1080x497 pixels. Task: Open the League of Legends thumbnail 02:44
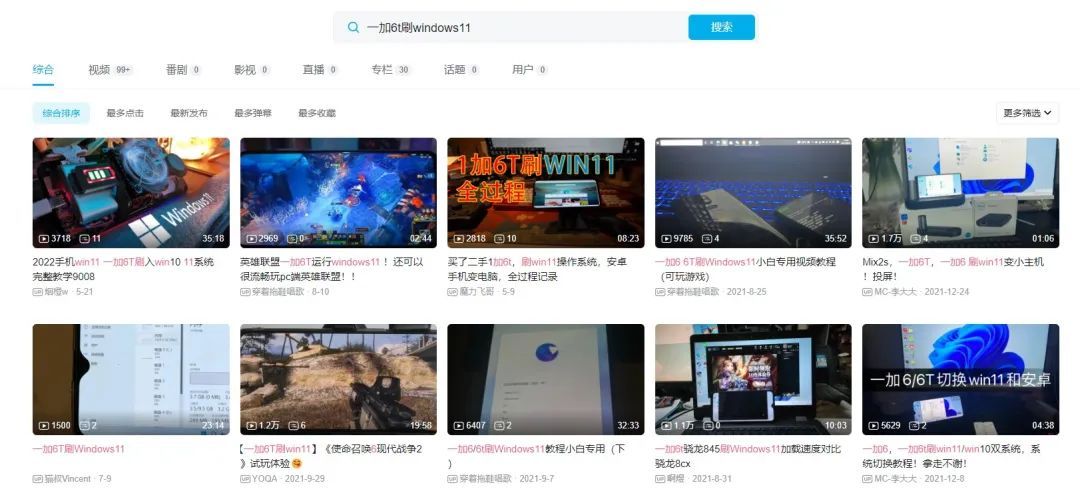(x=338, y=193)
